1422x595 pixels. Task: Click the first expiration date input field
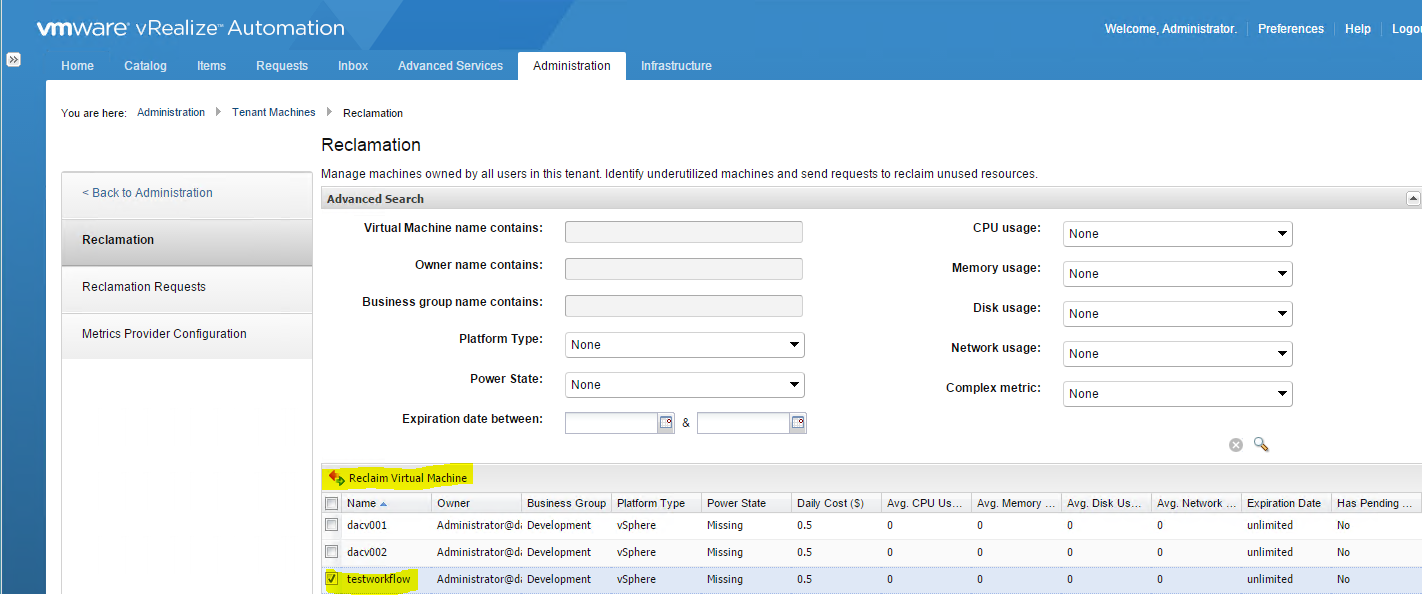pos(611,423)
